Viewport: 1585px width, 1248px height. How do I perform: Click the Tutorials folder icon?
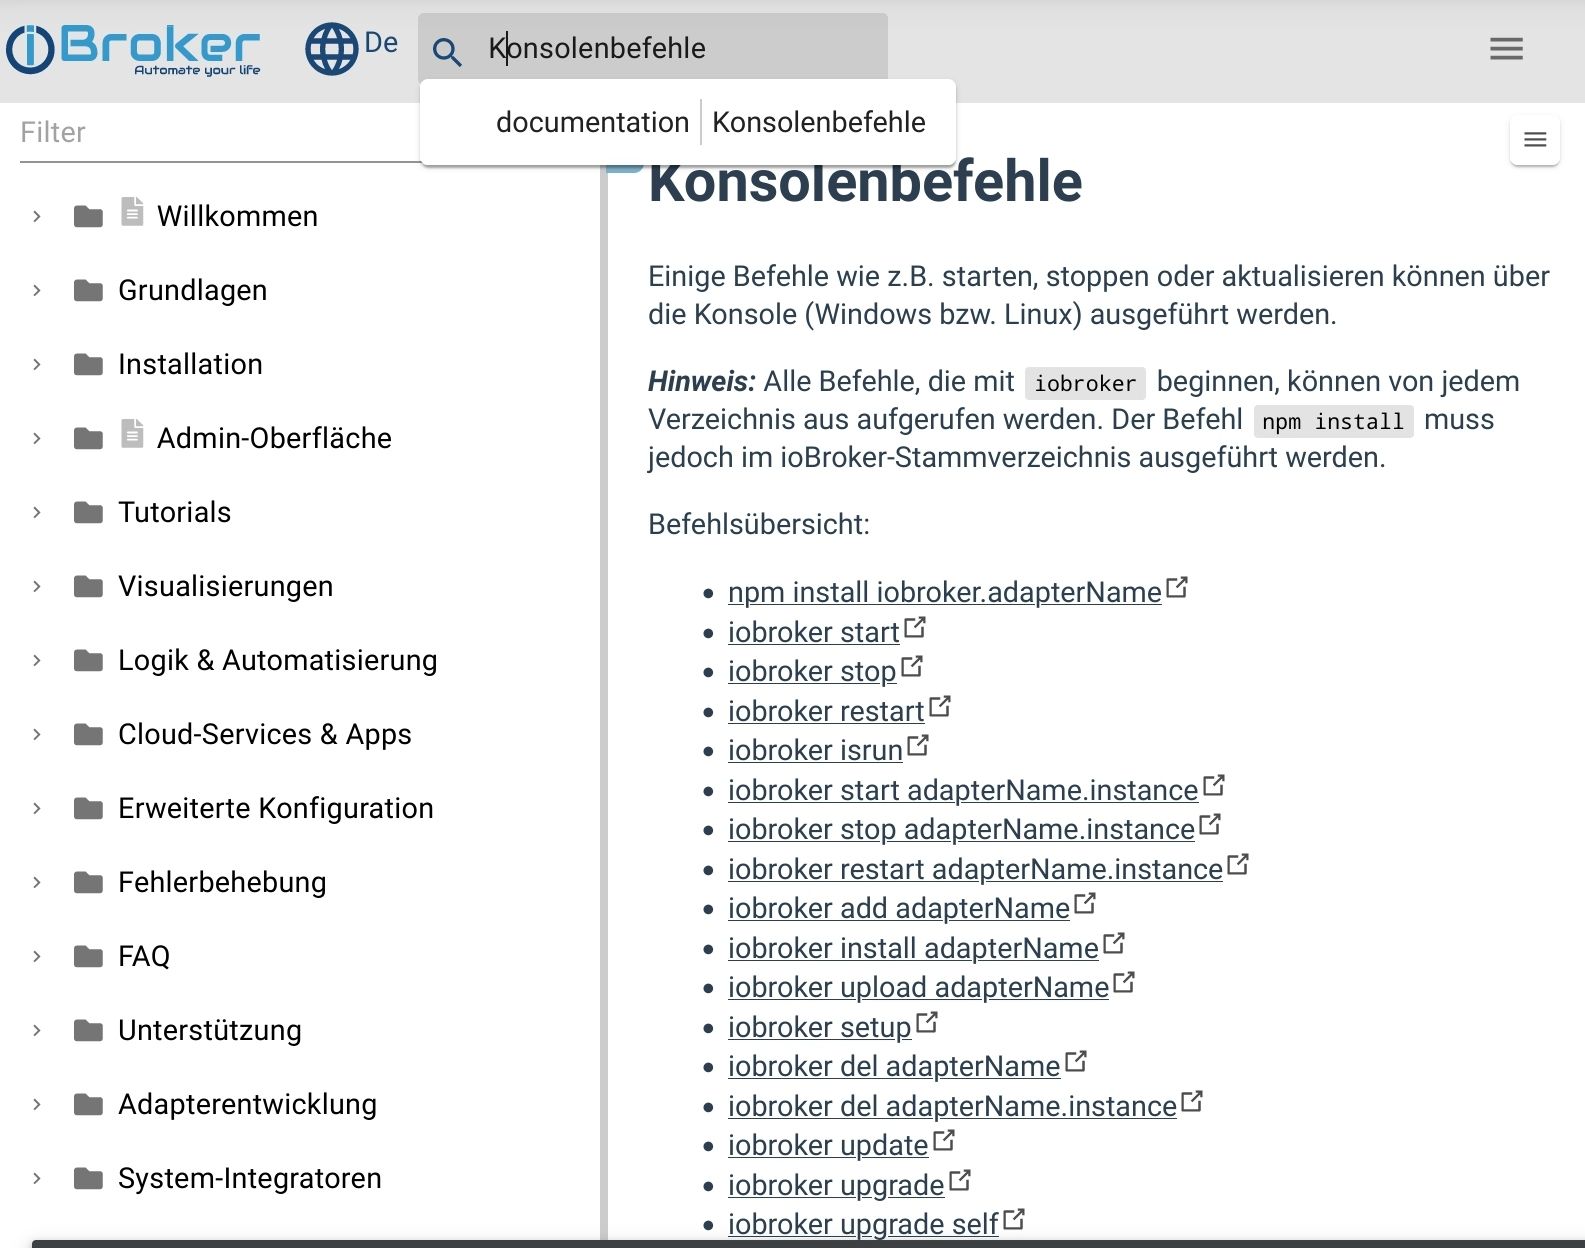tap(88, 513)
